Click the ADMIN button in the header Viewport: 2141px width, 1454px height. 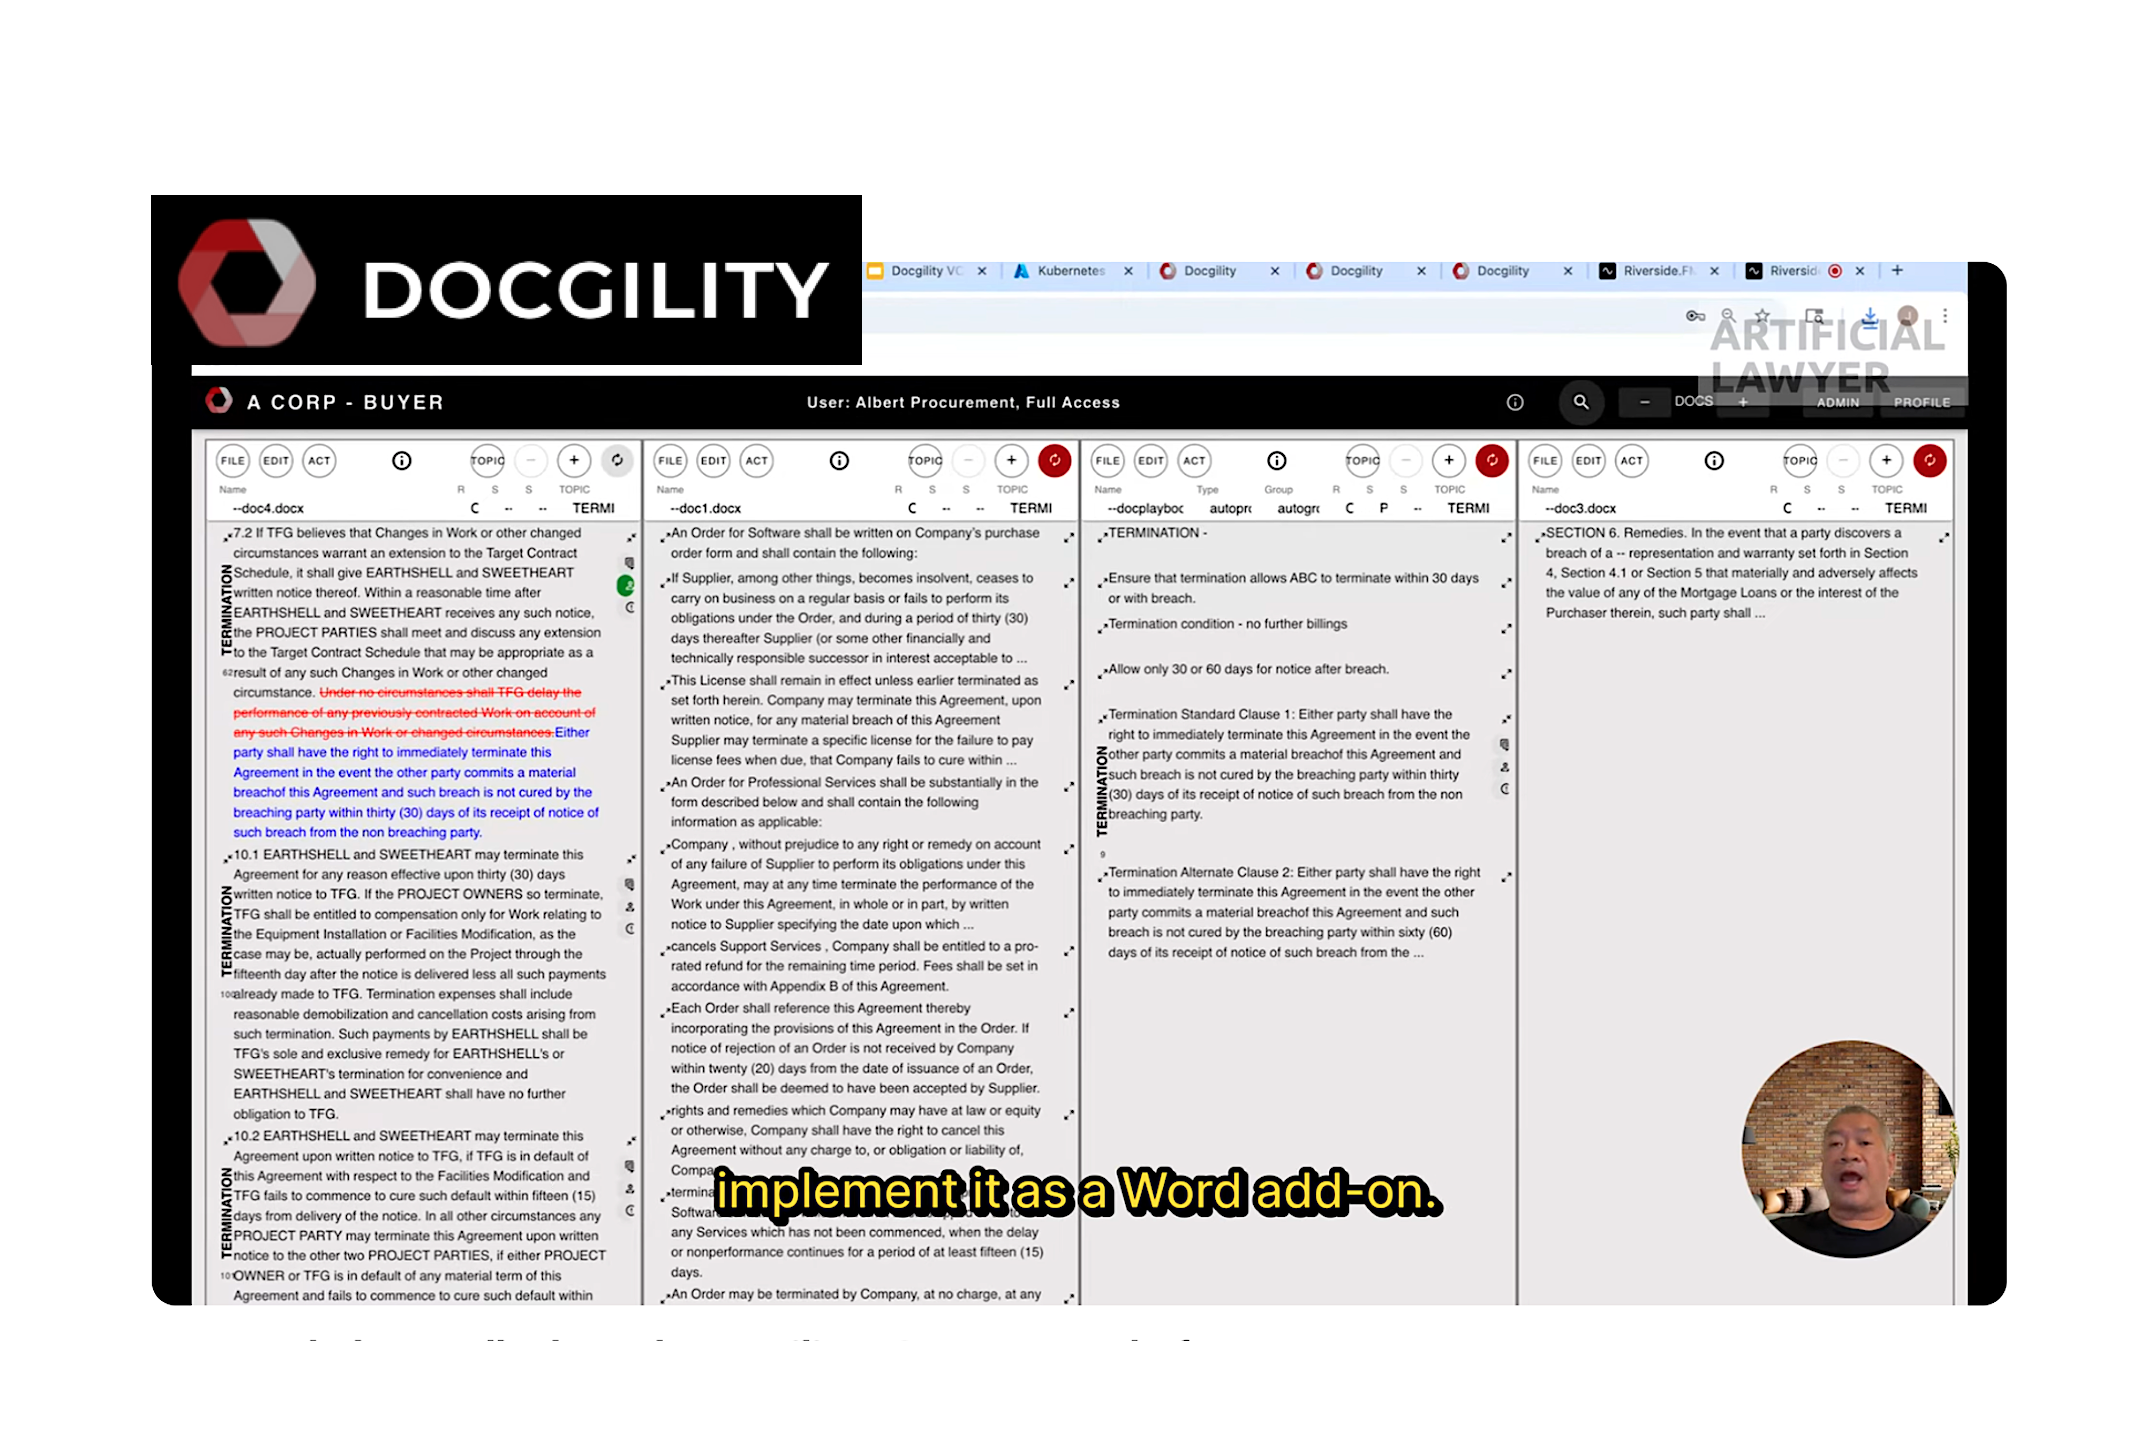[x=1838, y=402]
